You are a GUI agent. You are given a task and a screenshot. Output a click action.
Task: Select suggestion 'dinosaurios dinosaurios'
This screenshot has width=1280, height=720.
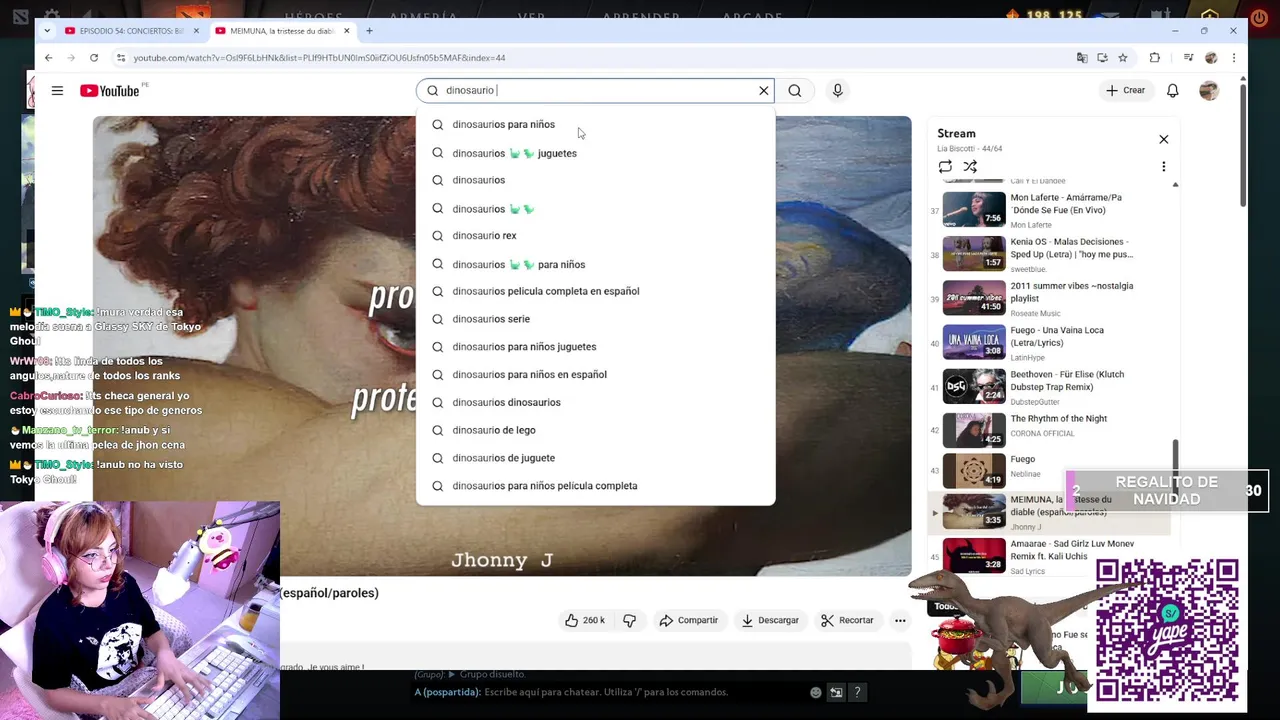(x=596, y=402)
